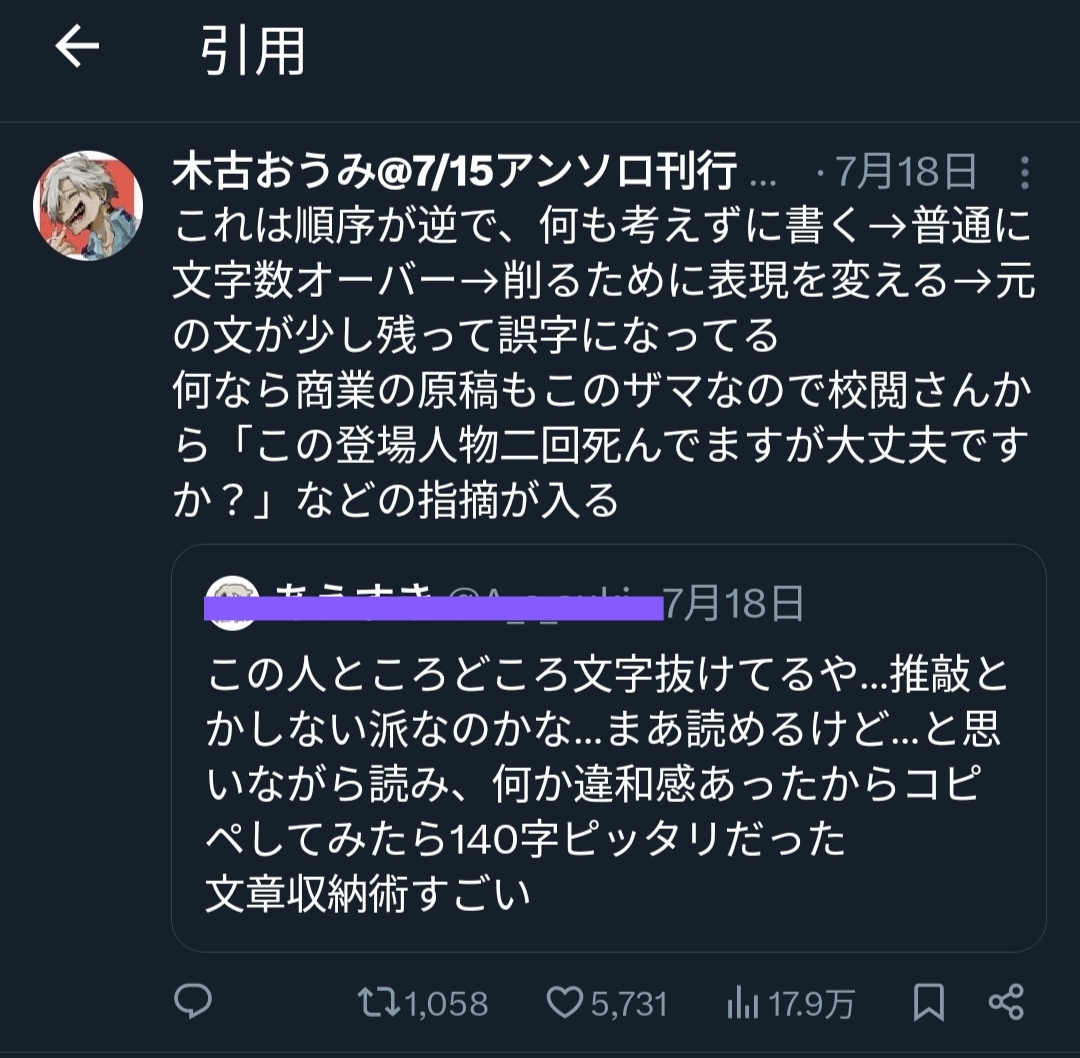Open 木古おうみ's profile avatar
This screenshot has height=1058, width=1080.
click(88, 205)
